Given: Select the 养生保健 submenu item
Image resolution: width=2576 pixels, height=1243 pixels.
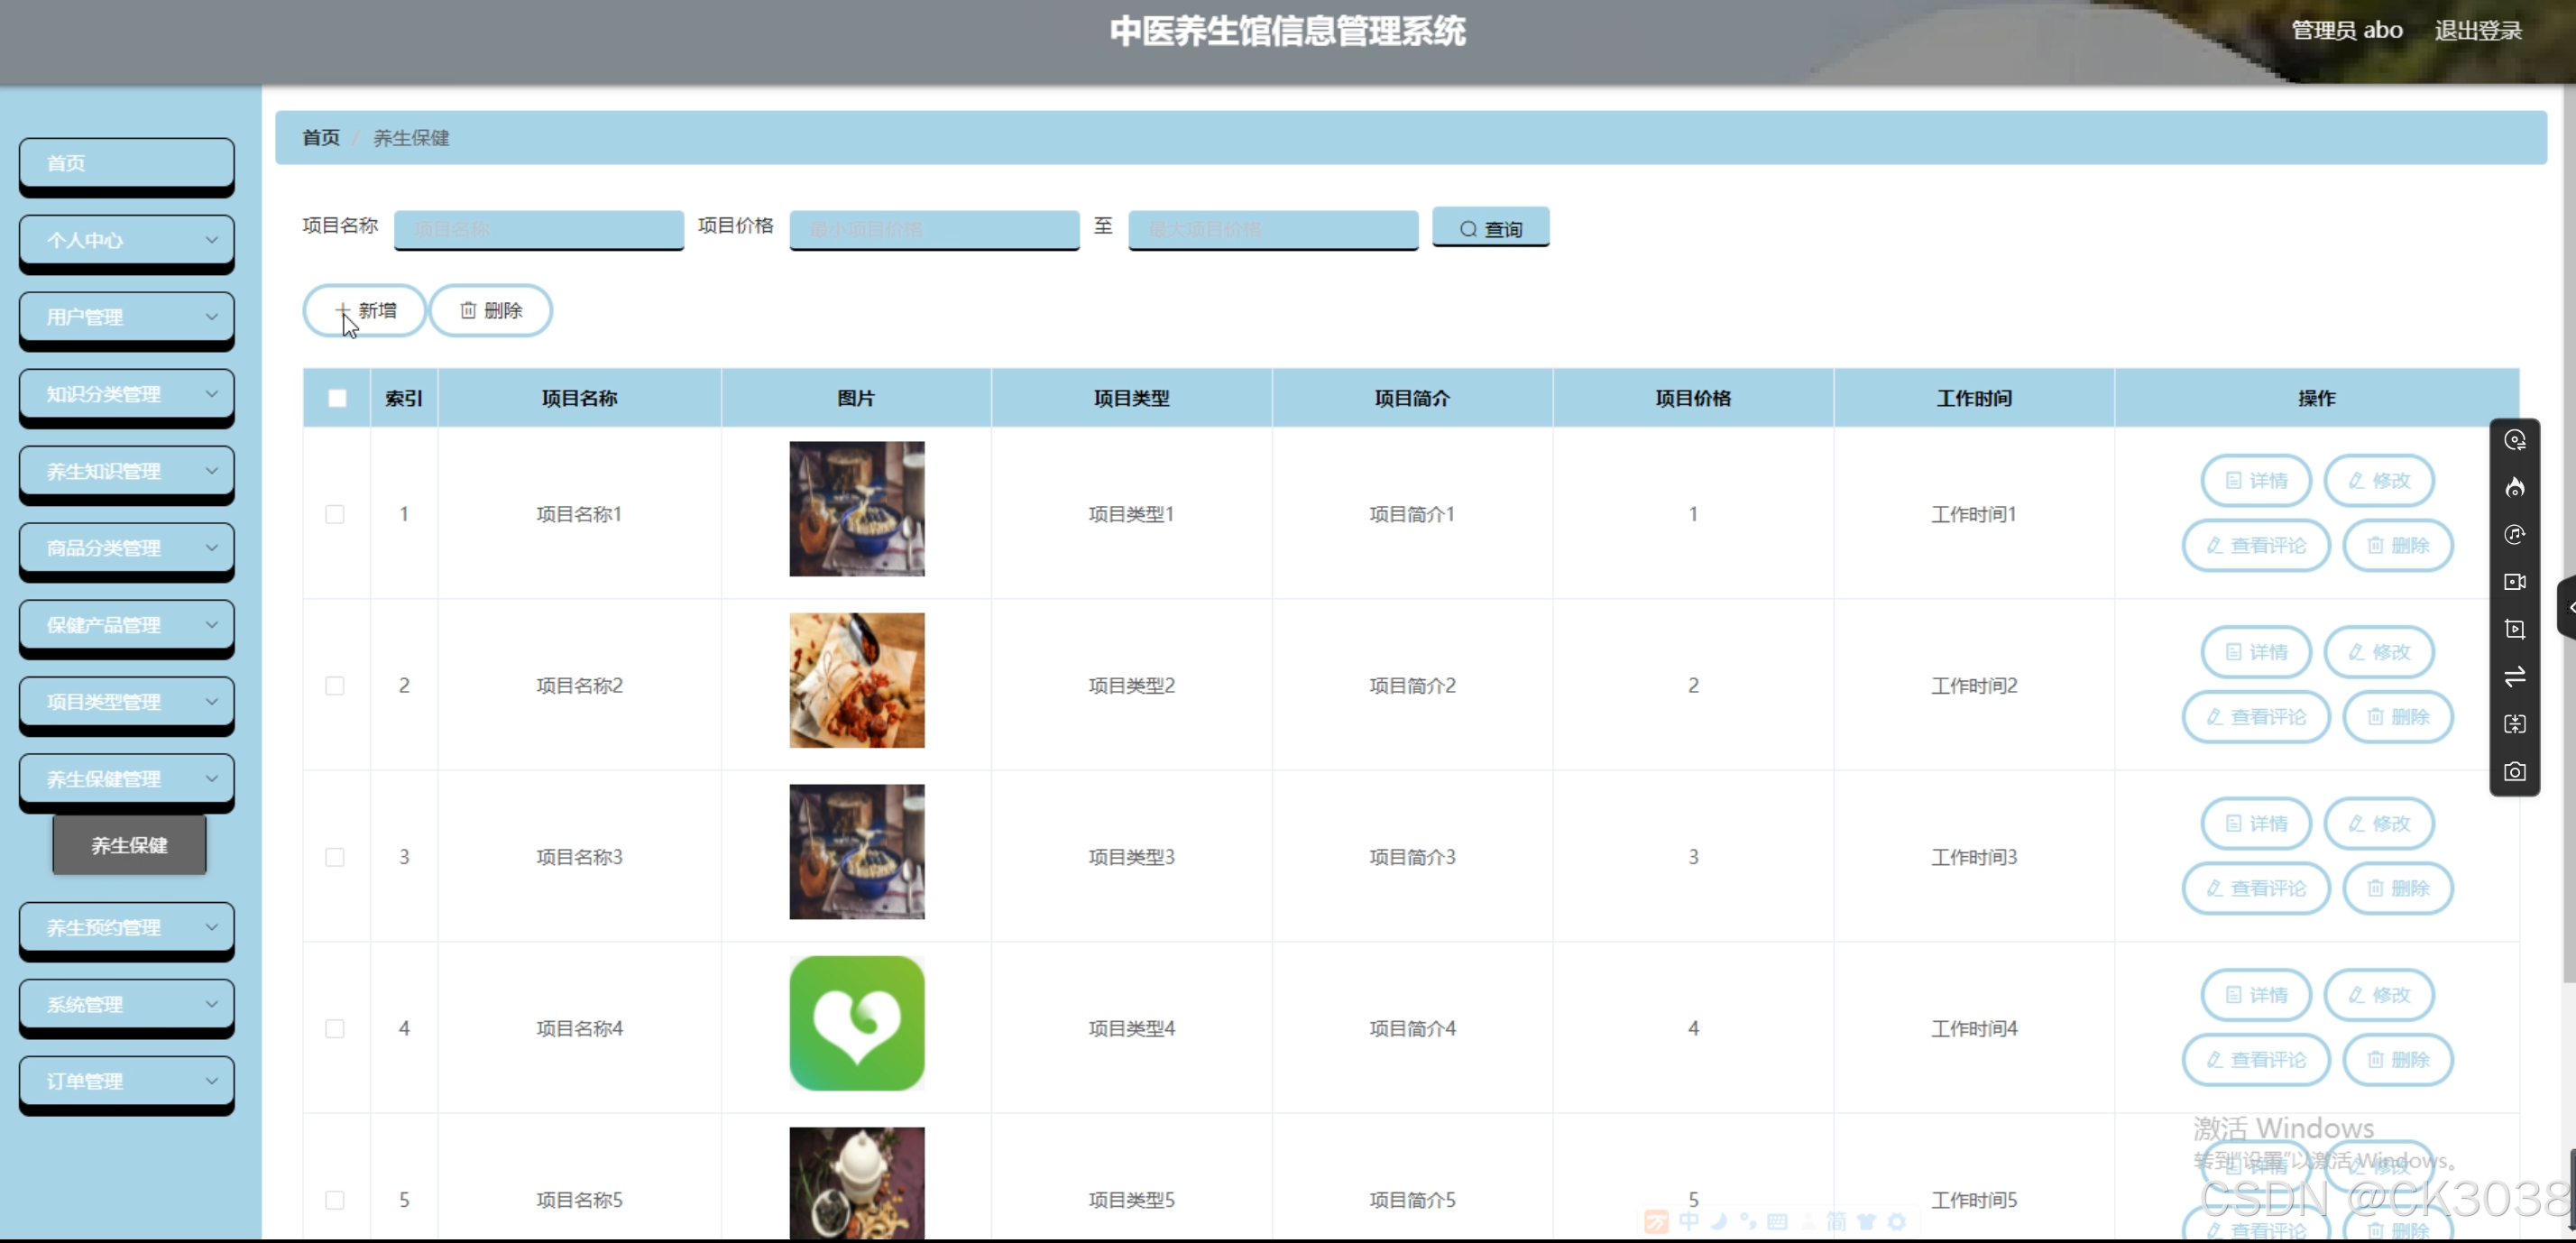Looking at the screenshot, I should tap(129, 845).
